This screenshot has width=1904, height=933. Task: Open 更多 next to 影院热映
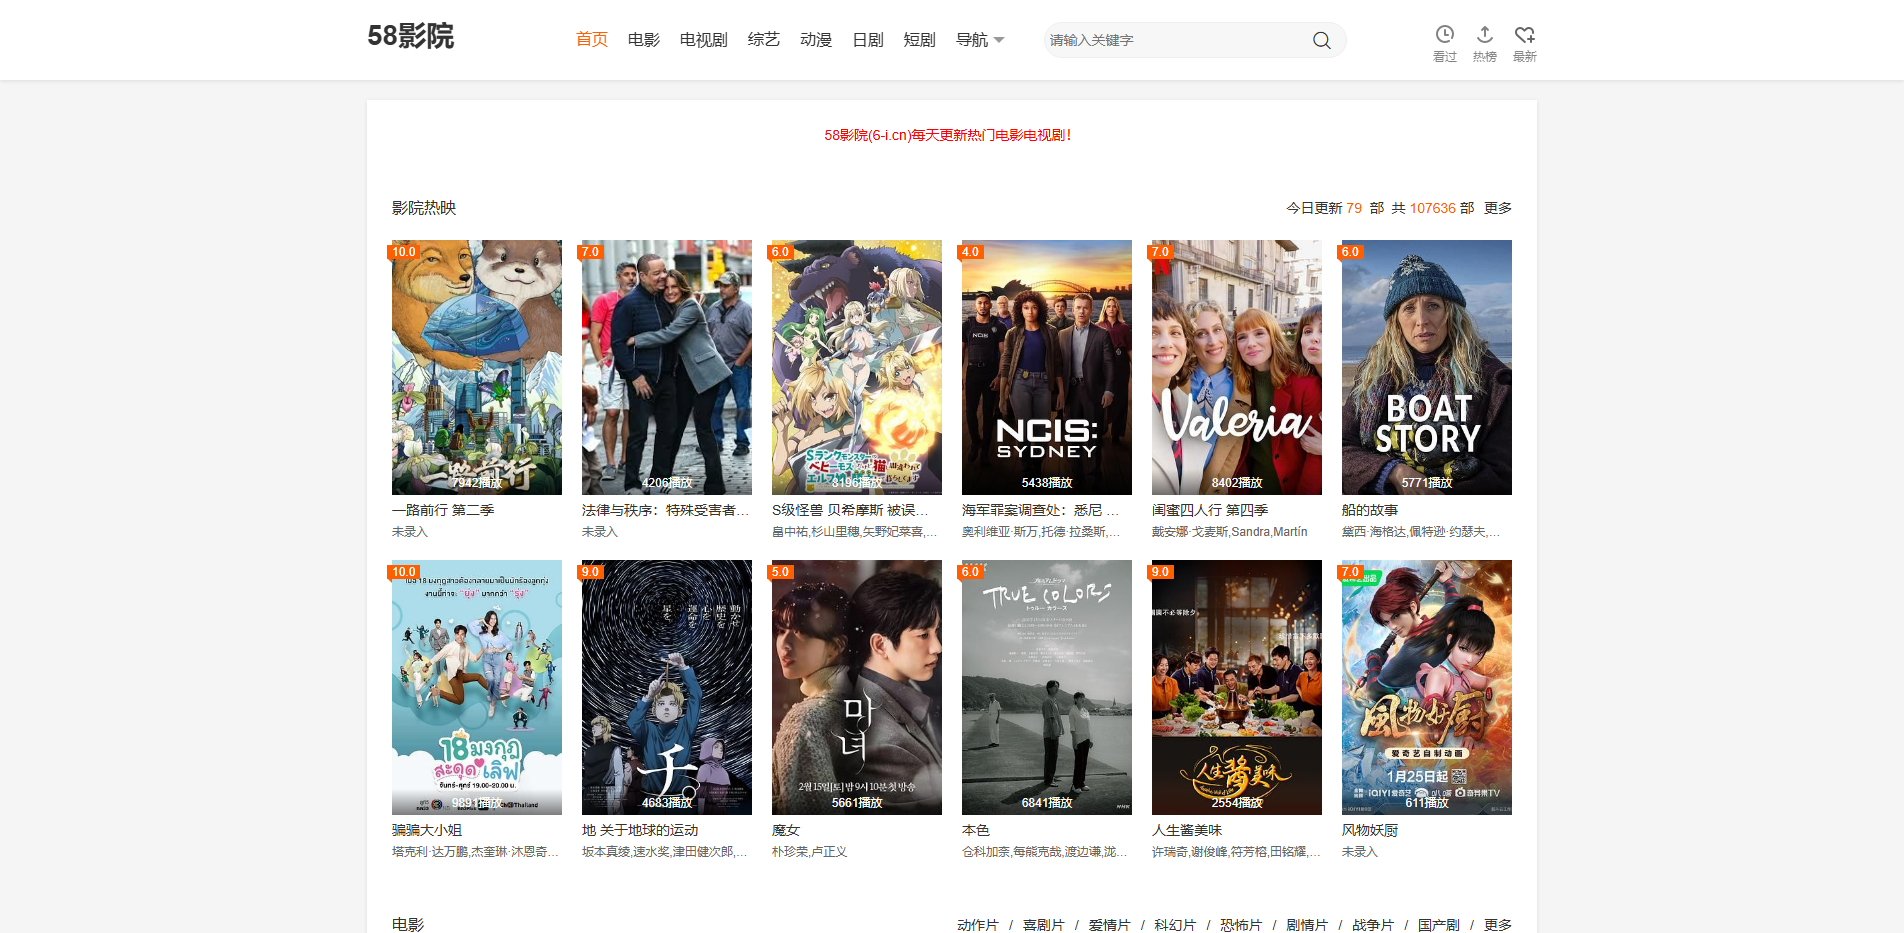(1496, 208)
